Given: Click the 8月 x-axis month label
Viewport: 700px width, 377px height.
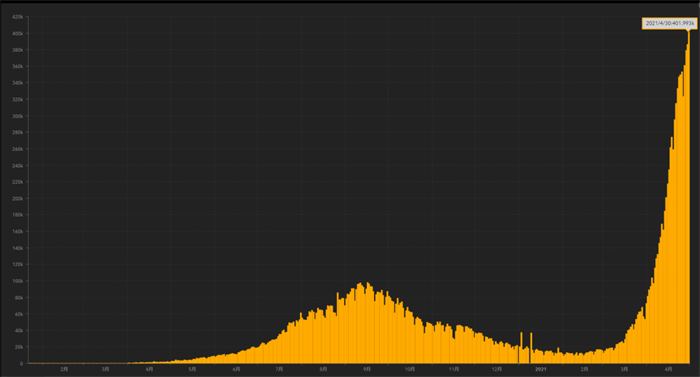Looking at the screenshot, I should click(x=323, y=369).
